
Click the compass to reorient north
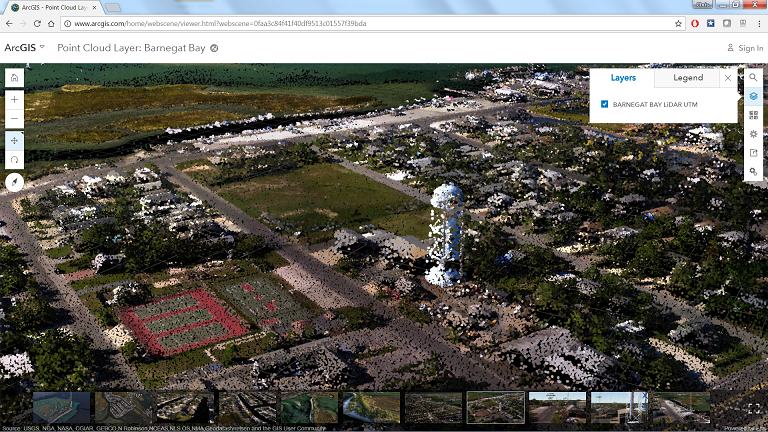click(14, 182)
